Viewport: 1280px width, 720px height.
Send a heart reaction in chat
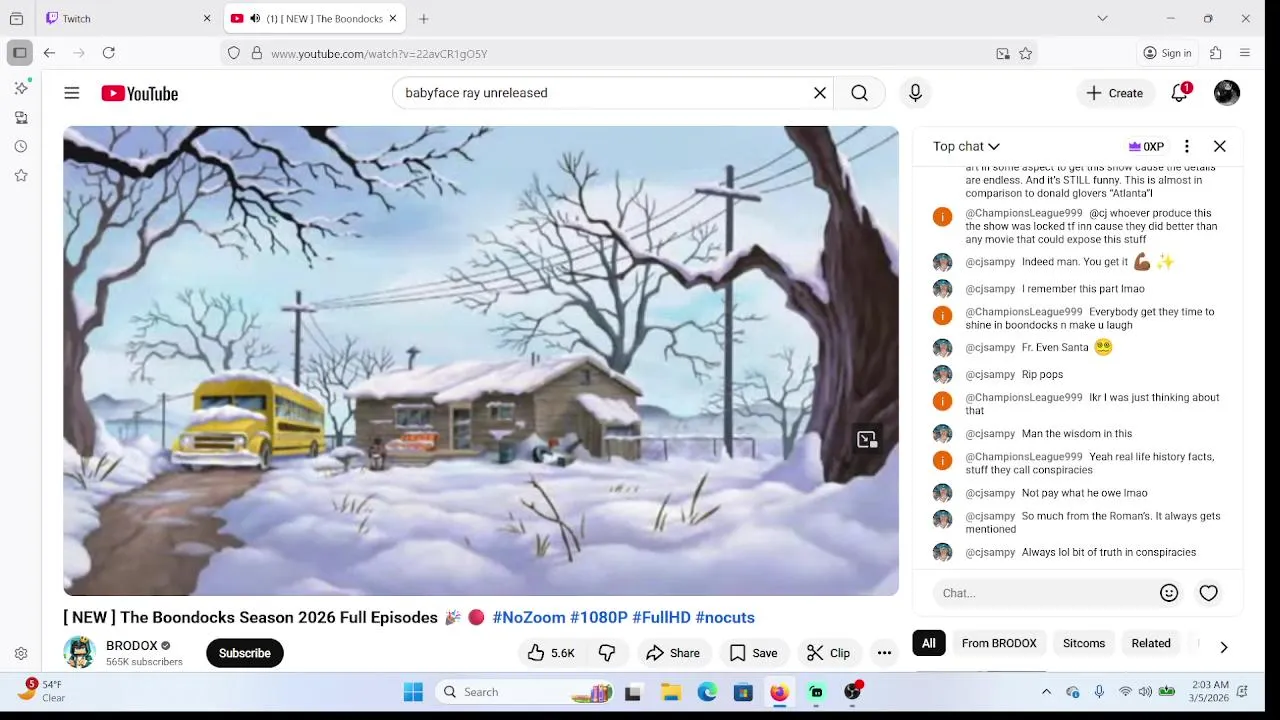[1209, 593]
